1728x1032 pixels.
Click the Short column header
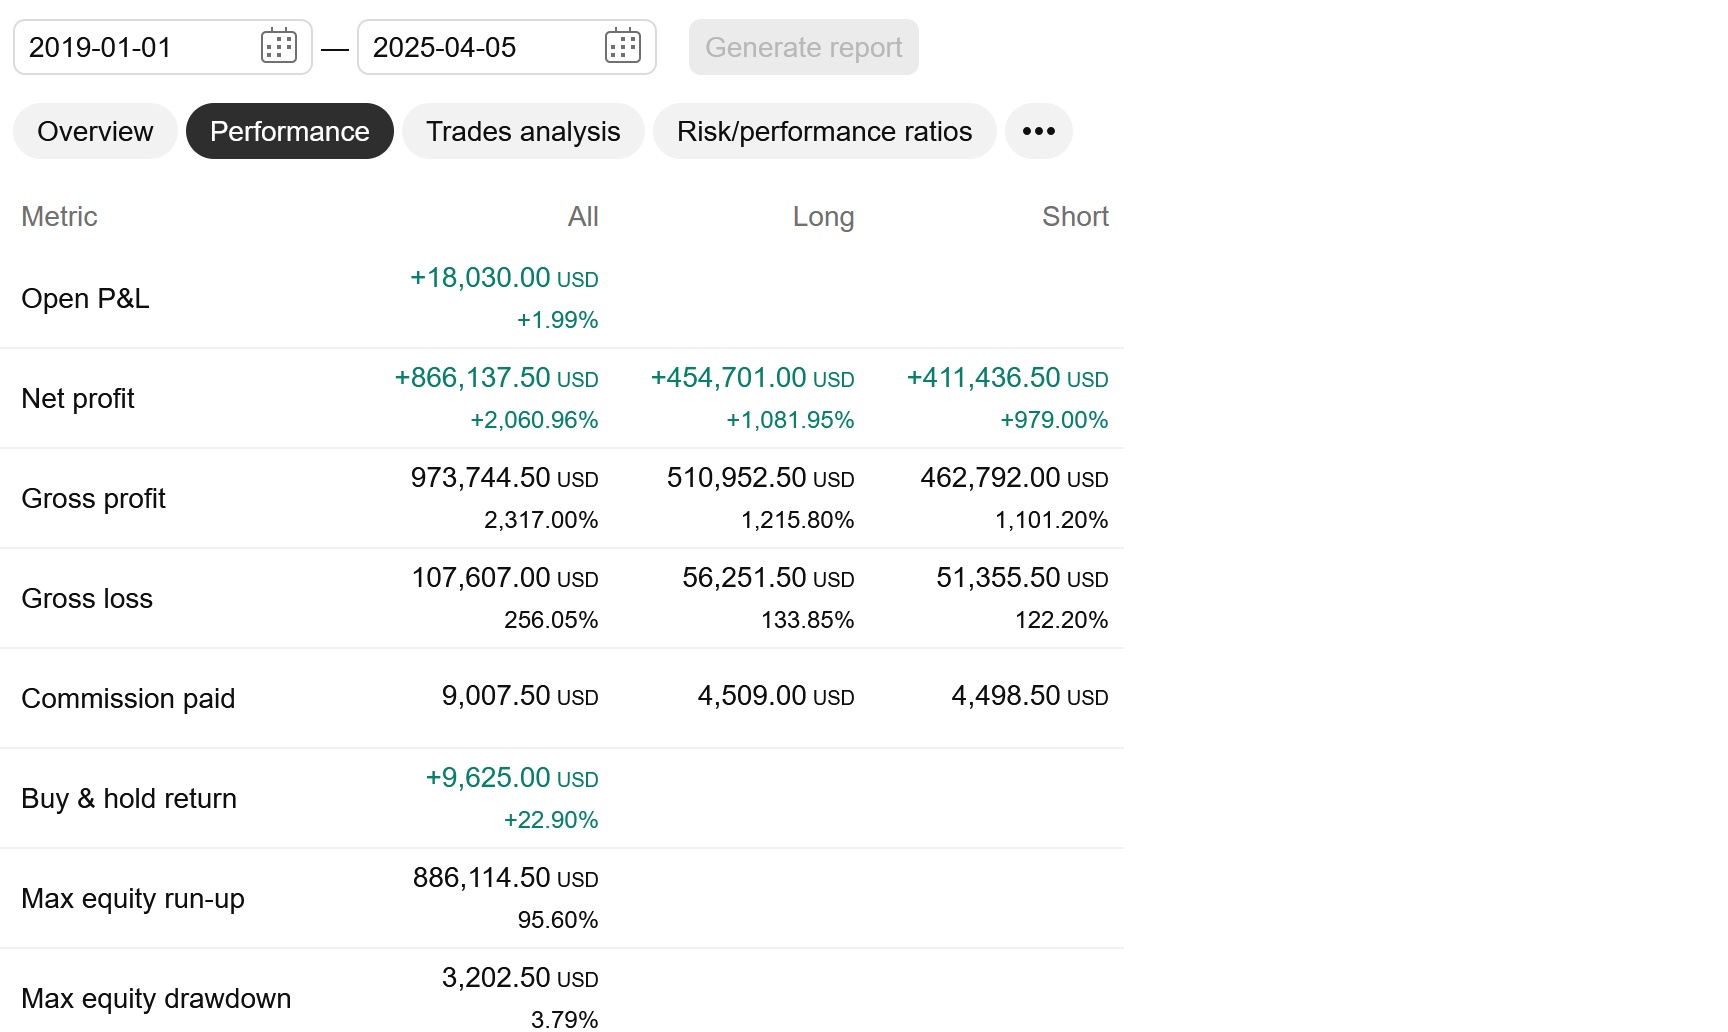[1075, 217]
